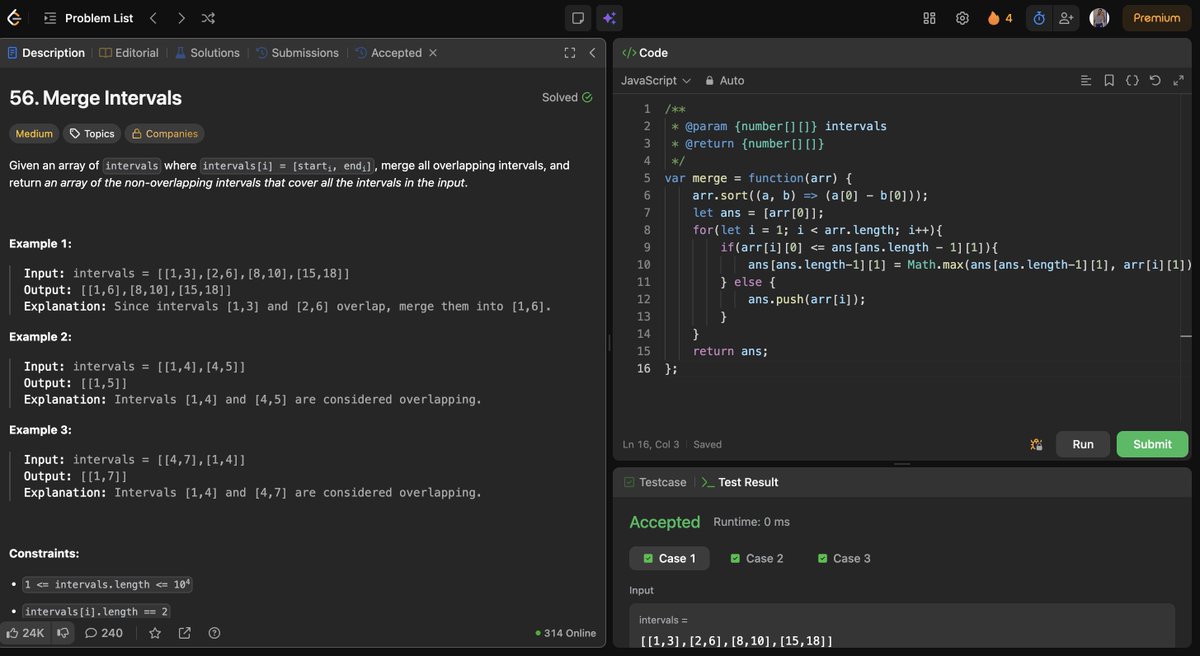Start the timer stopwatch icon

pos(1039,18)
